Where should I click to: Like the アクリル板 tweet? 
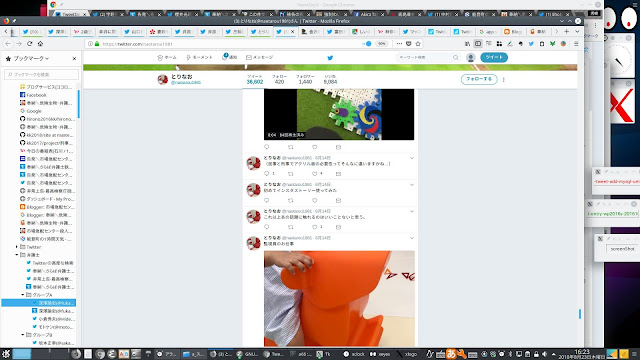point(315,174)
